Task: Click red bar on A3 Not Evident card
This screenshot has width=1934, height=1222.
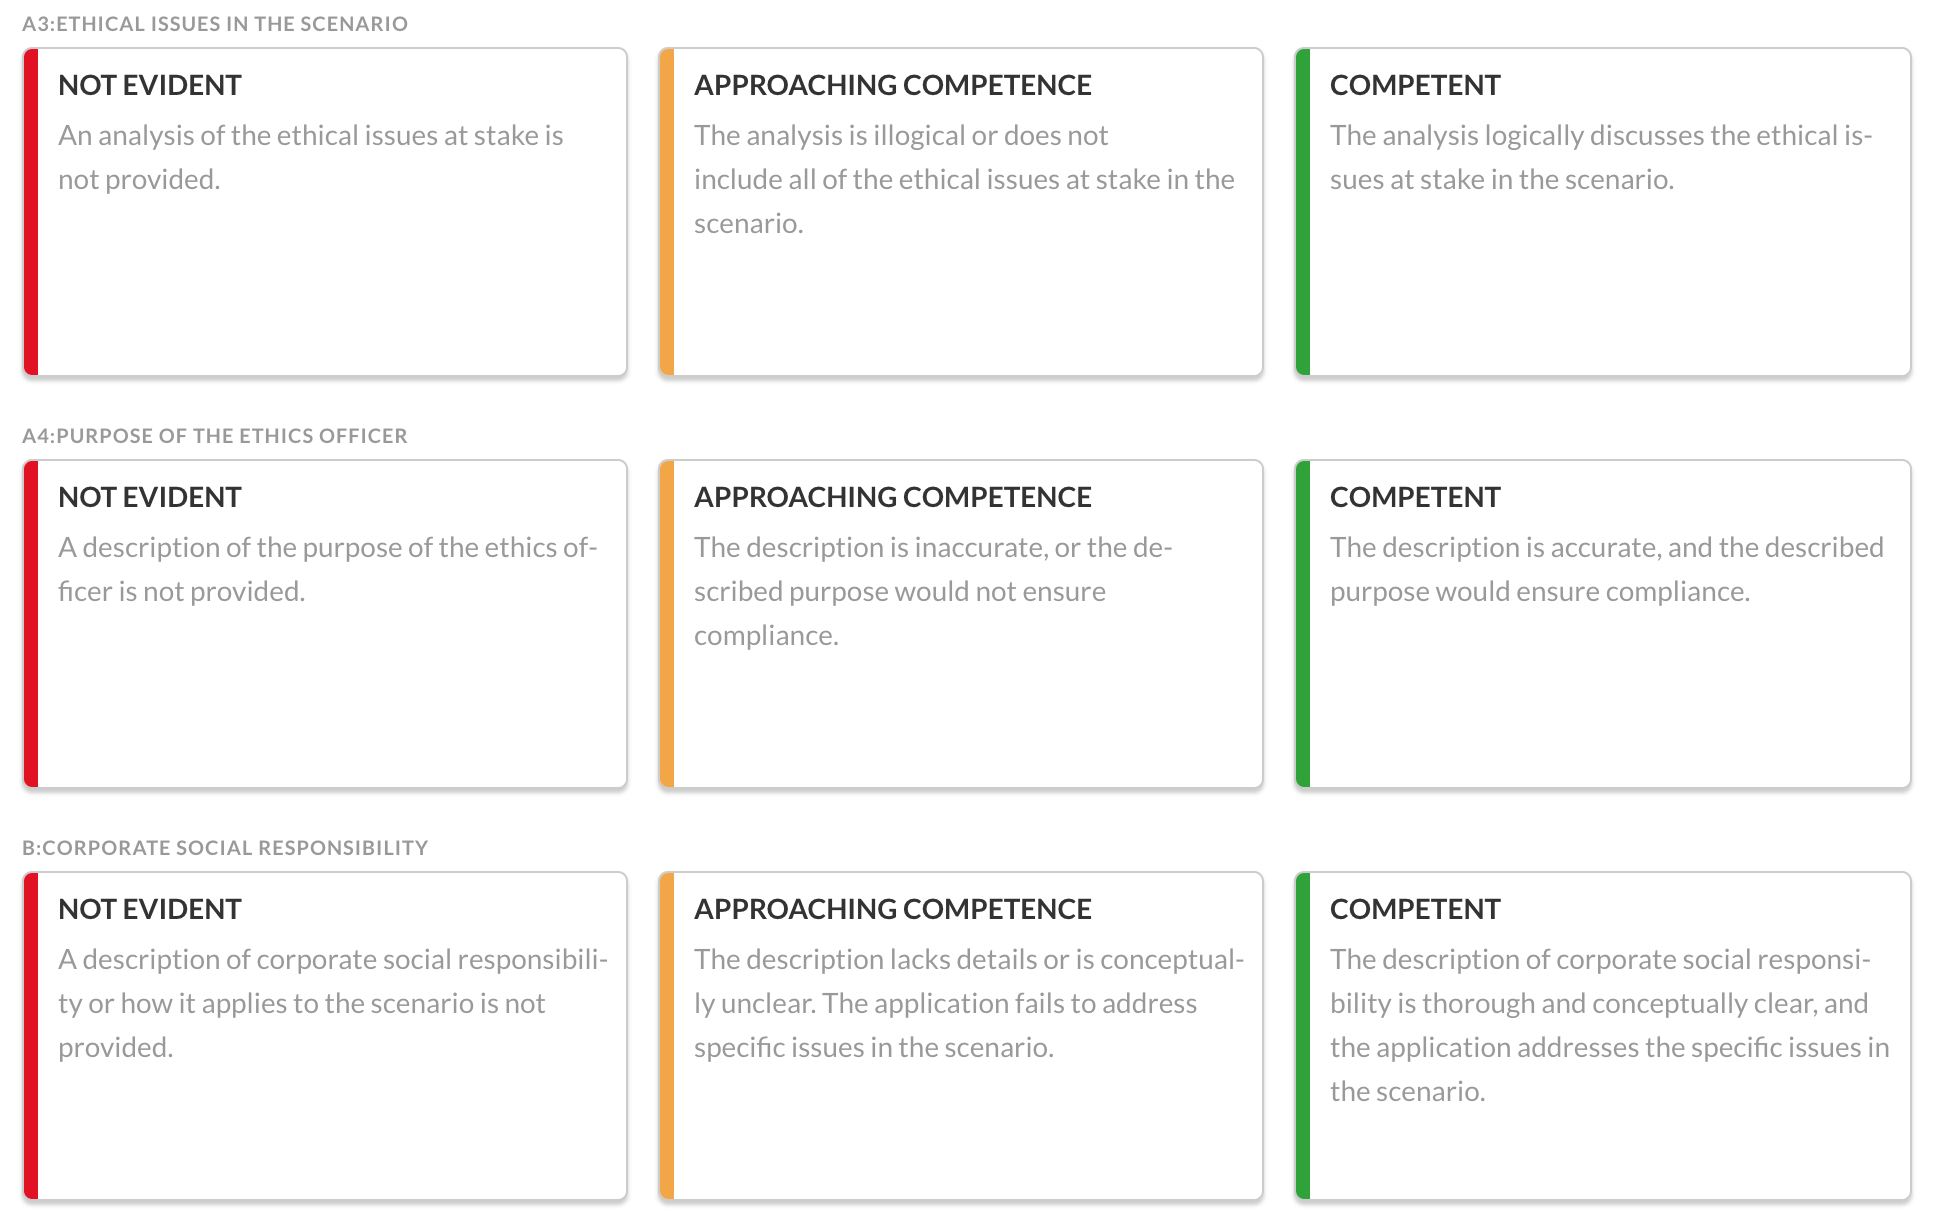Action: [31, 212]
